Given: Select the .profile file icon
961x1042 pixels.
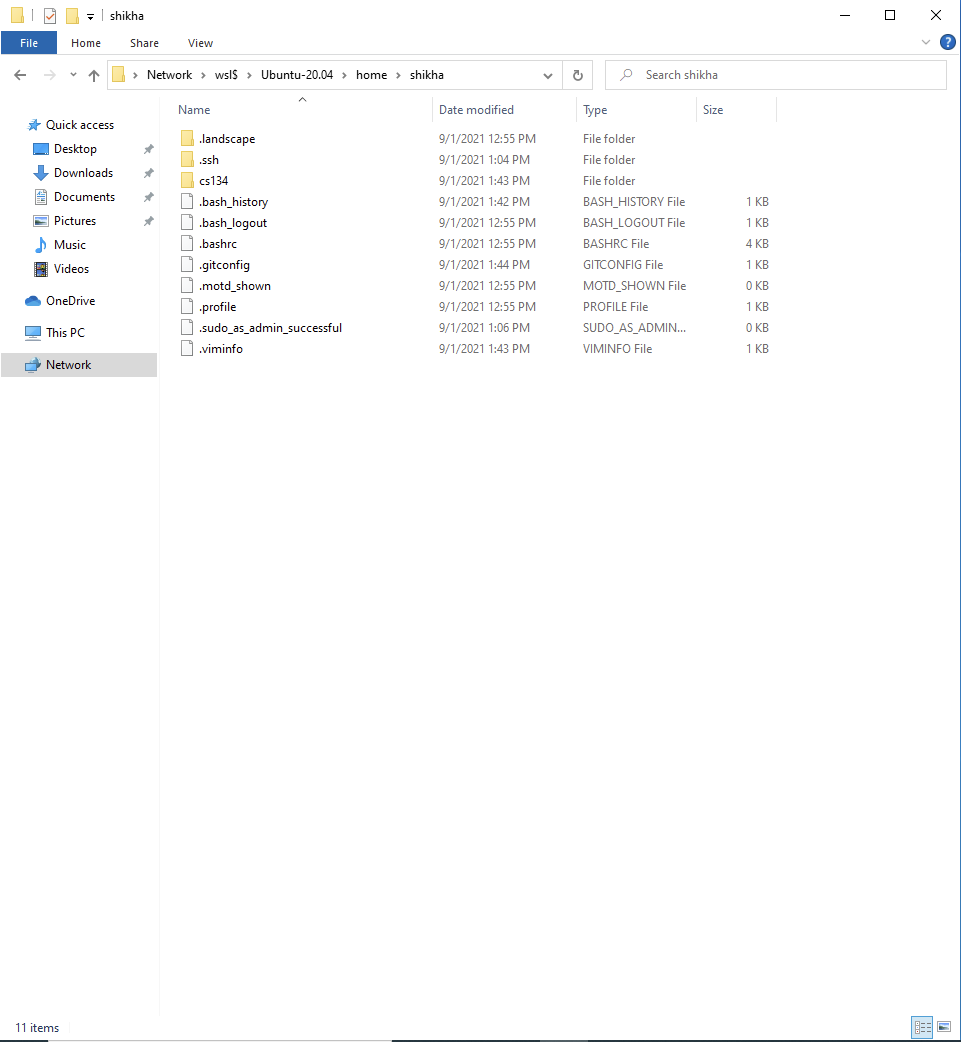Looking at the screenshot, I should click(187, 307).
